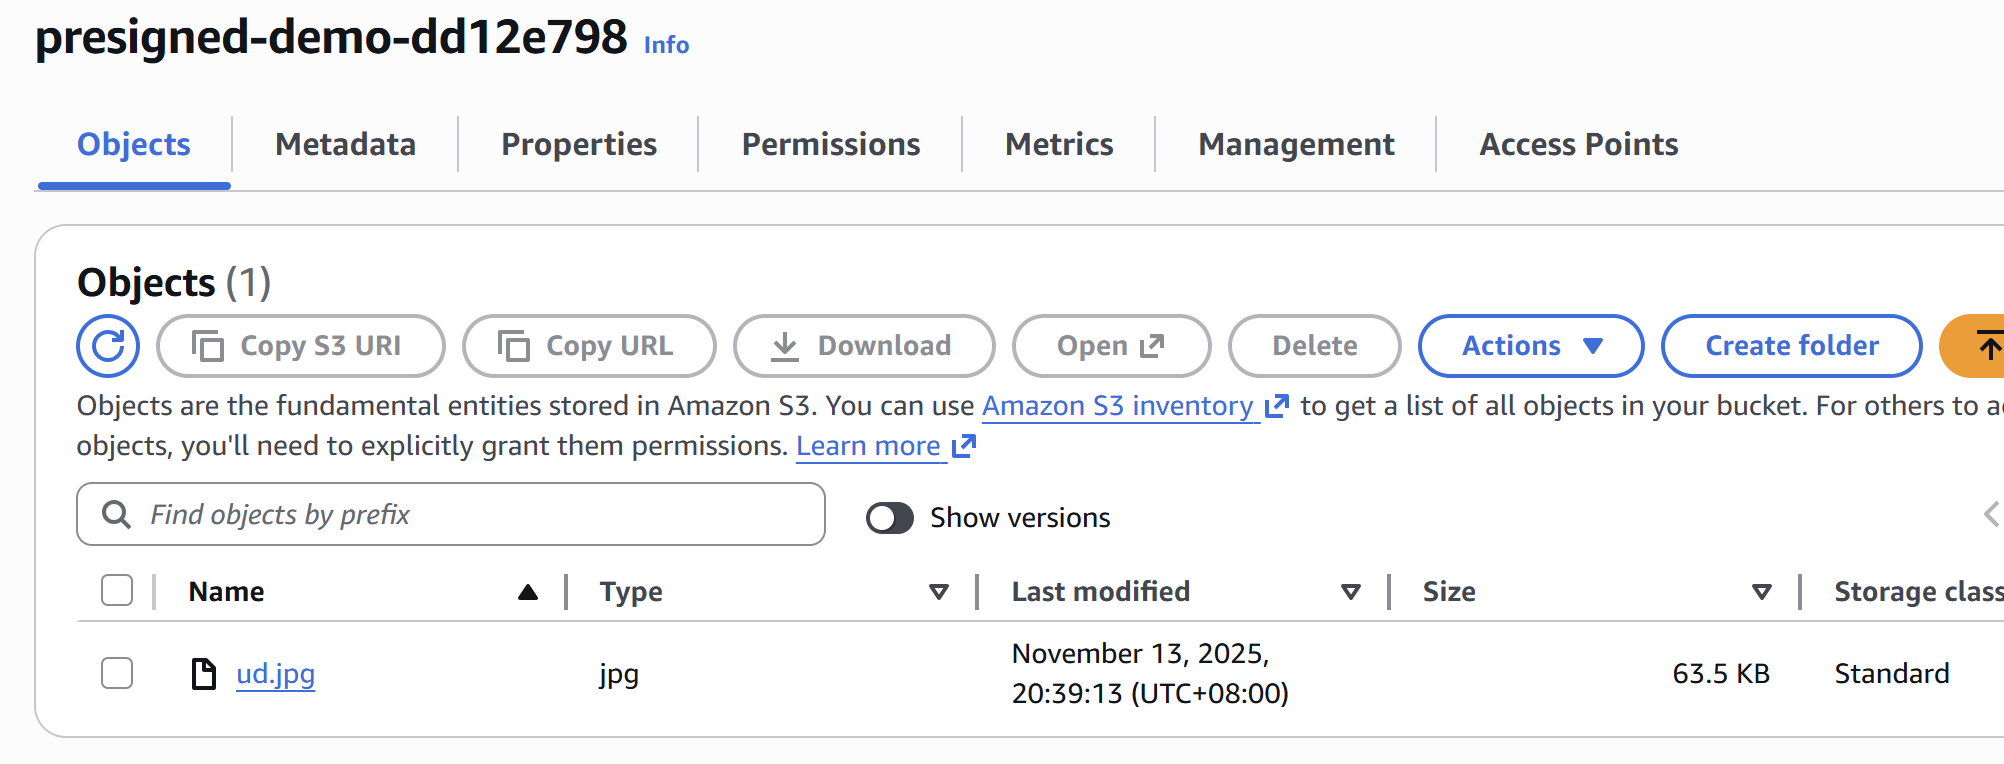Toggle the Show versions switch
Screen dimensions: 2004x764
pos(890,518)
